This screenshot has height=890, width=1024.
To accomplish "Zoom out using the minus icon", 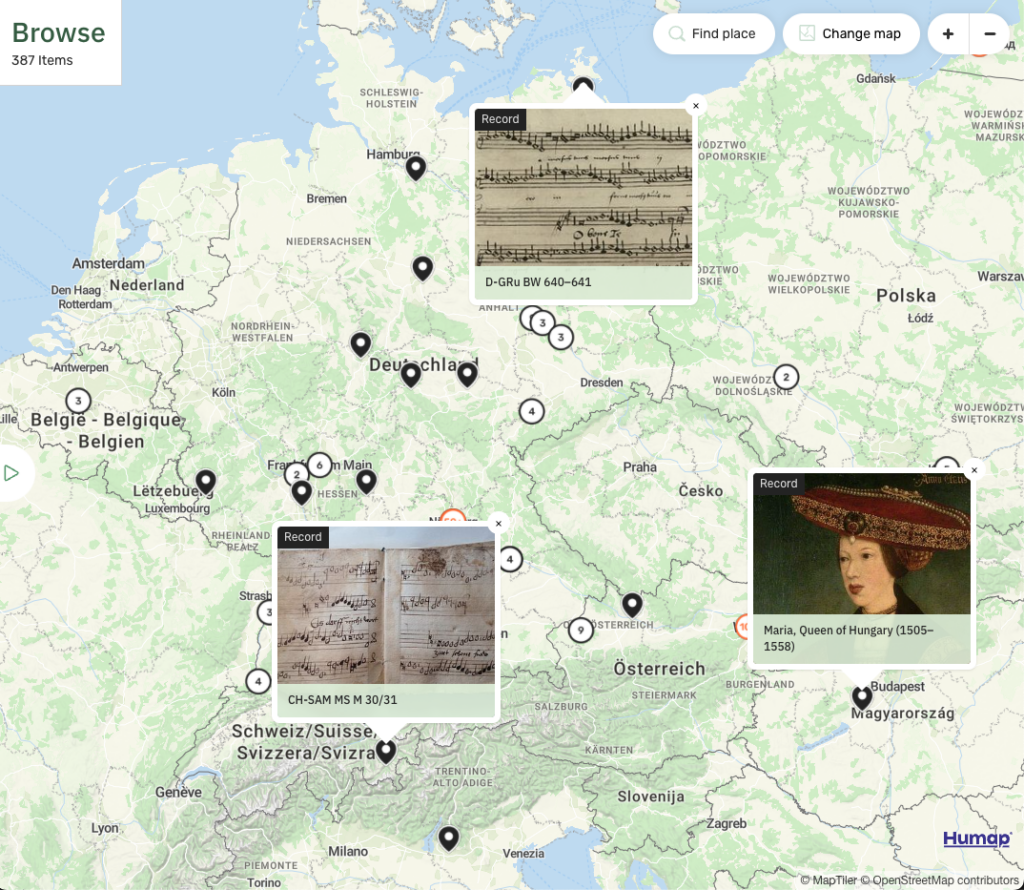I will pyautogui.click(x=990, y=33).
